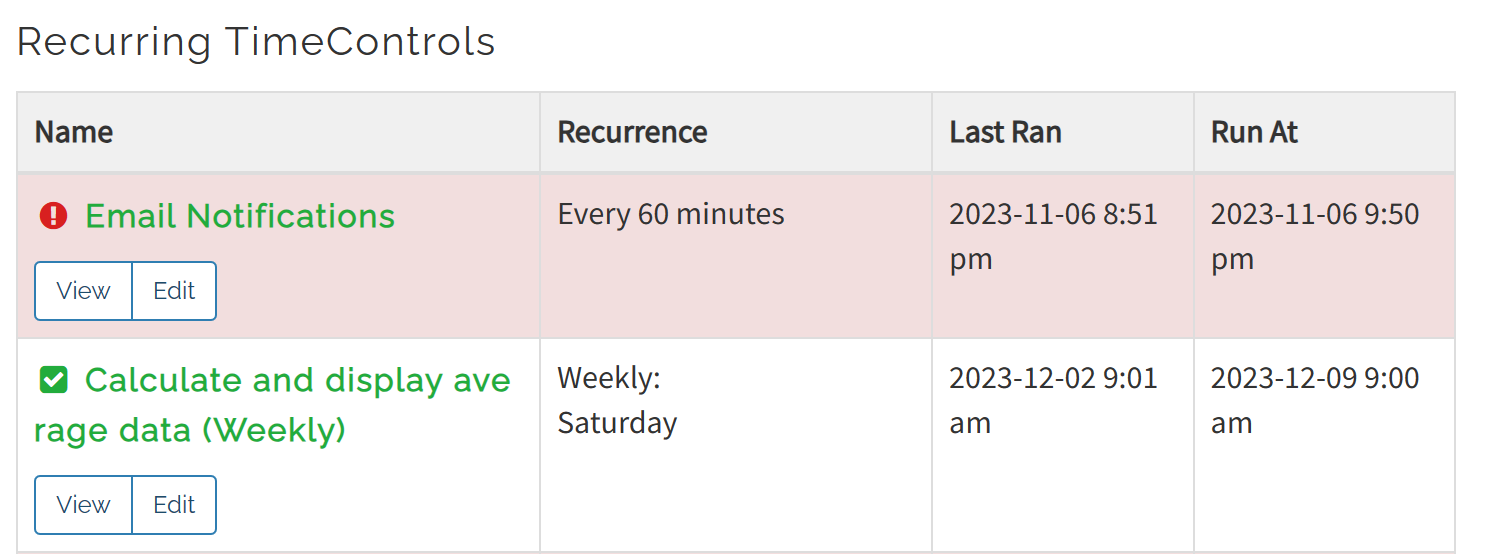The height and width of the screenshot is (554, 1508).
Task: Click the Run At column header
Action: (x=1254, y=132)
